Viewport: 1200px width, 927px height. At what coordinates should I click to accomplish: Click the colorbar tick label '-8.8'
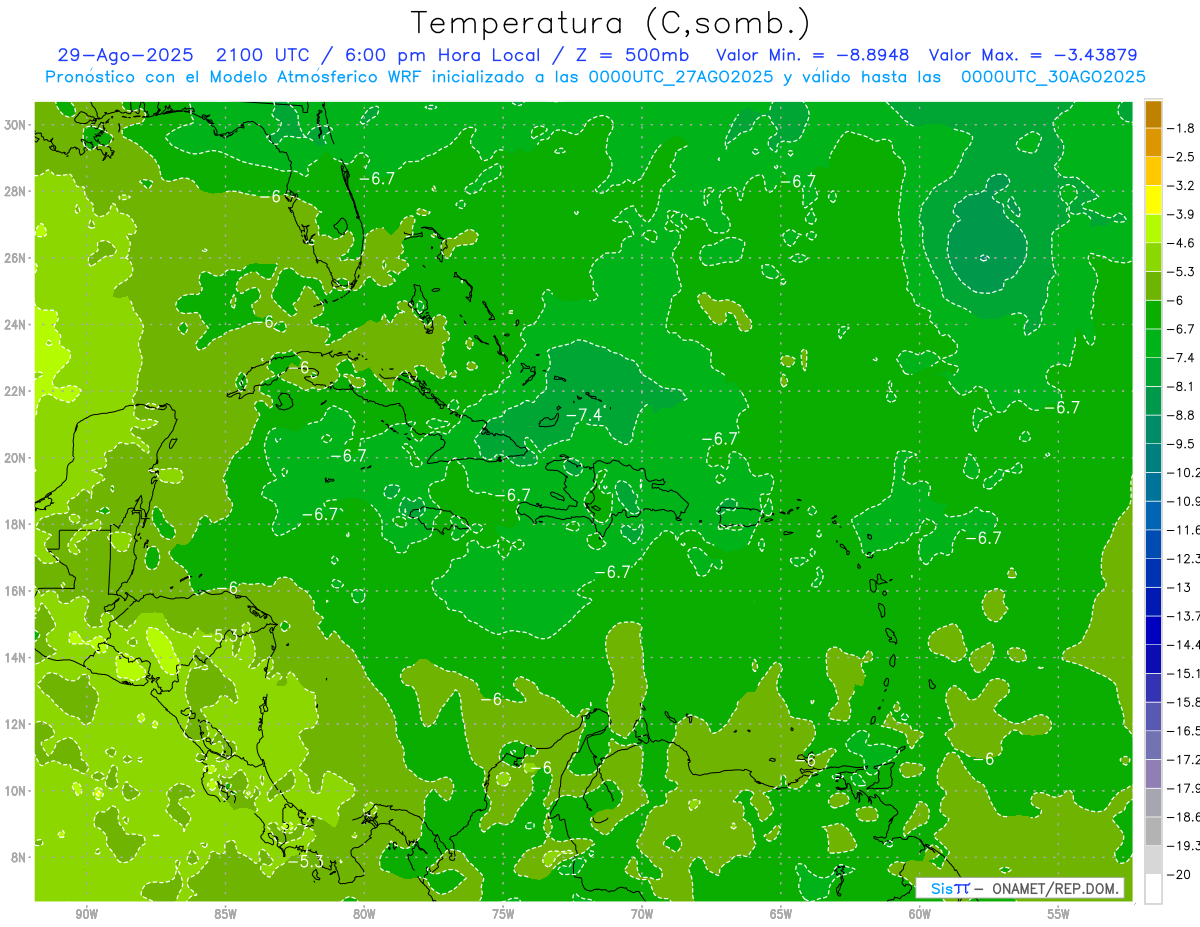click(1181, 415)
